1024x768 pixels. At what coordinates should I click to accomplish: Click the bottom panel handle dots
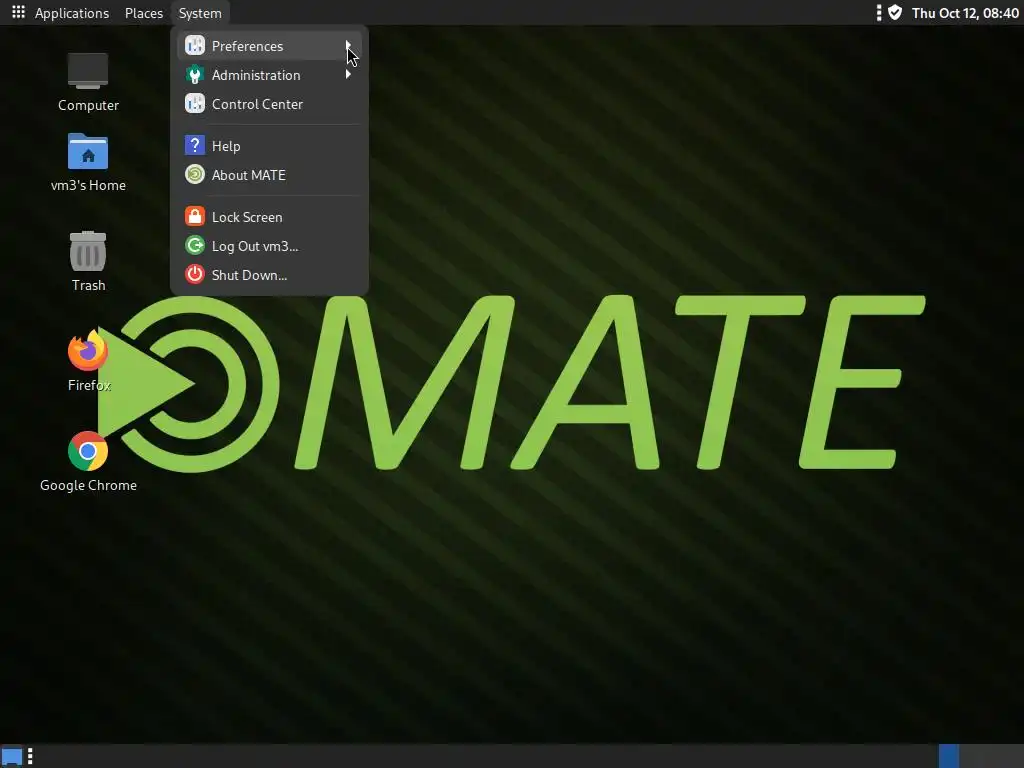[30, 757]
